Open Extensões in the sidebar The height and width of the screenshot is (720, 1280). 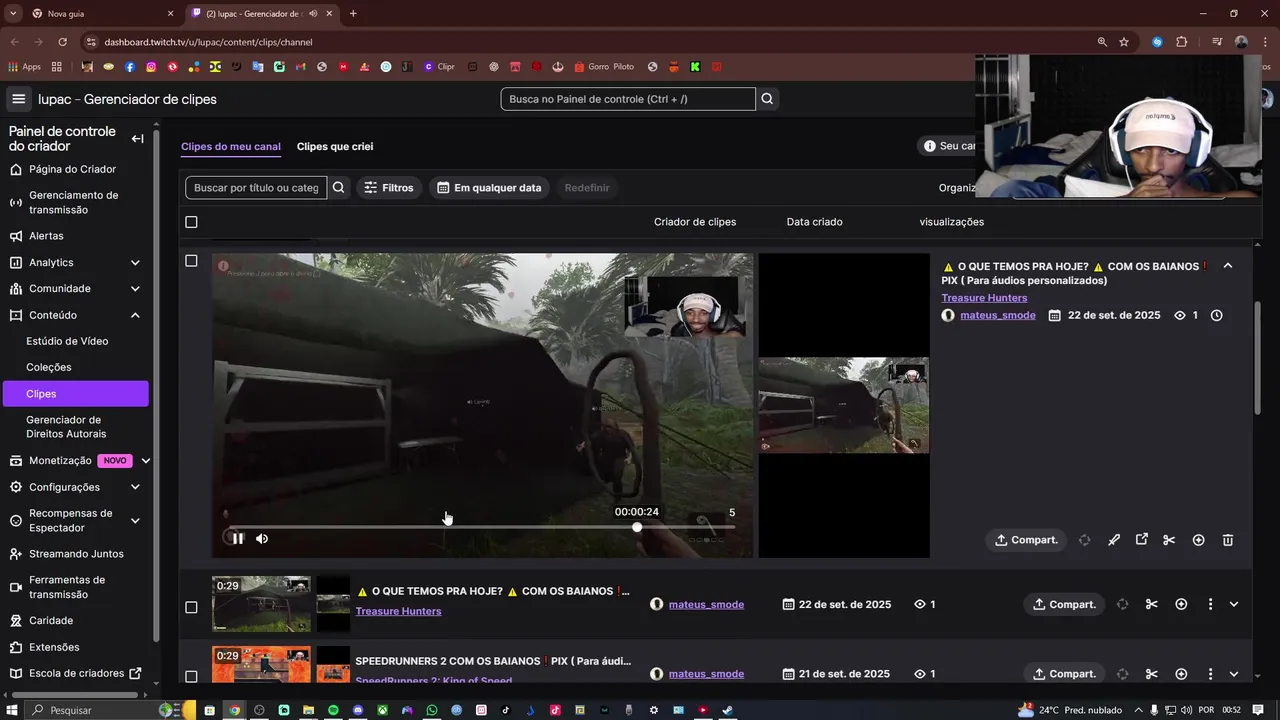pyautogui.click(x=54, y=647)
